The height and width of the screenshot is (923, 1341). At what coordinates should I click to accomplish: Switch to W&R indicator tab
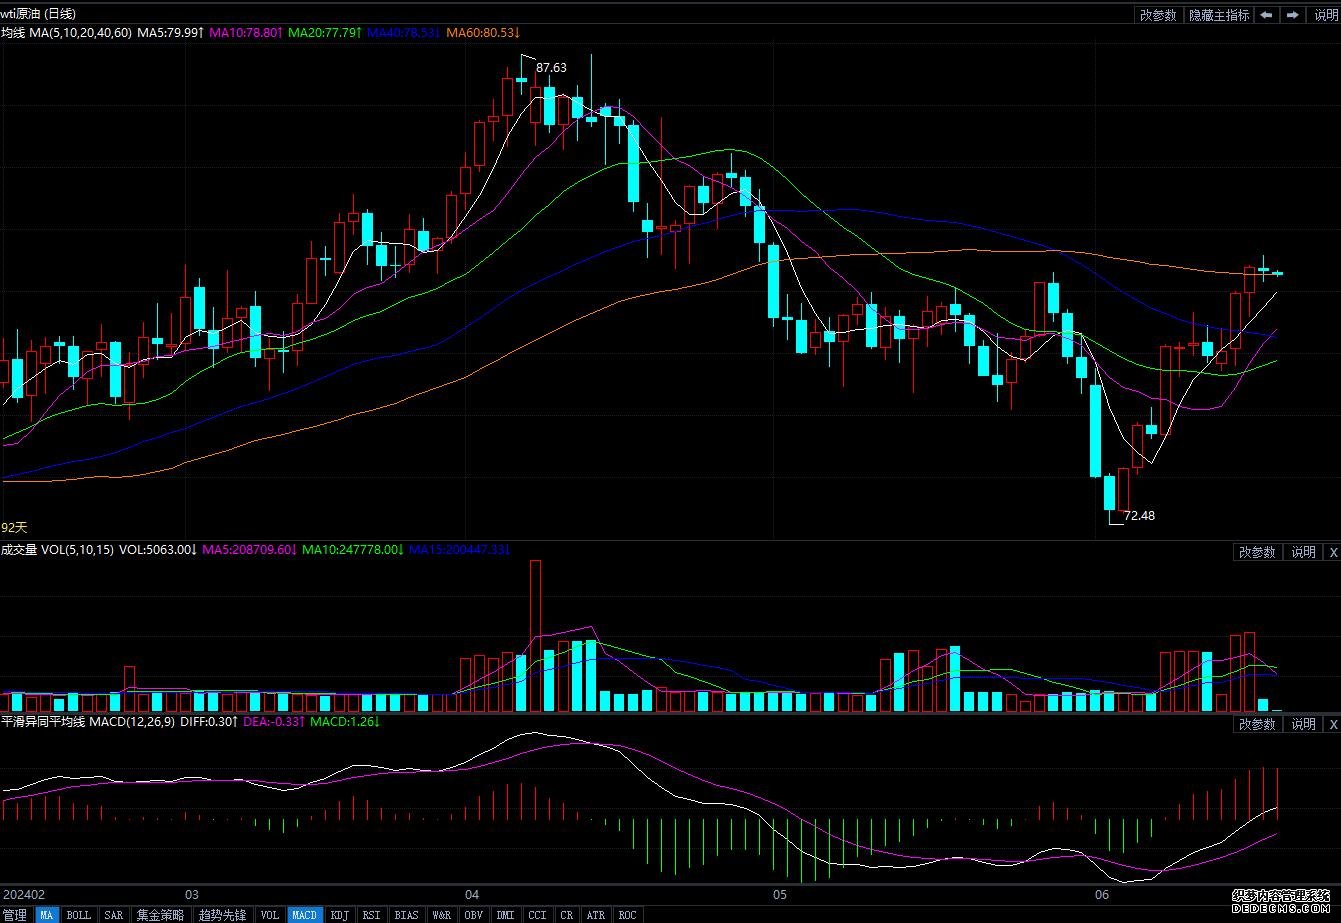click(x=442, y=915)
